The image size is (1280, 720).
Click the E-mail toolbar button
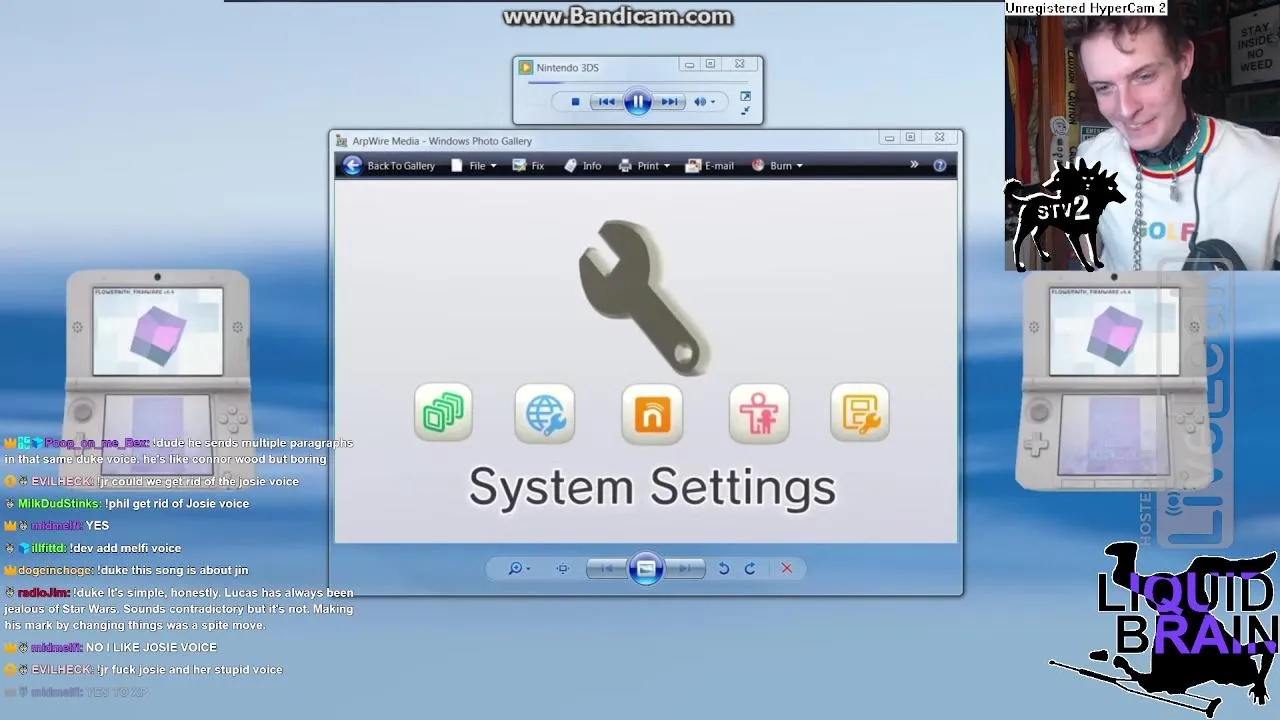(710, 166)
